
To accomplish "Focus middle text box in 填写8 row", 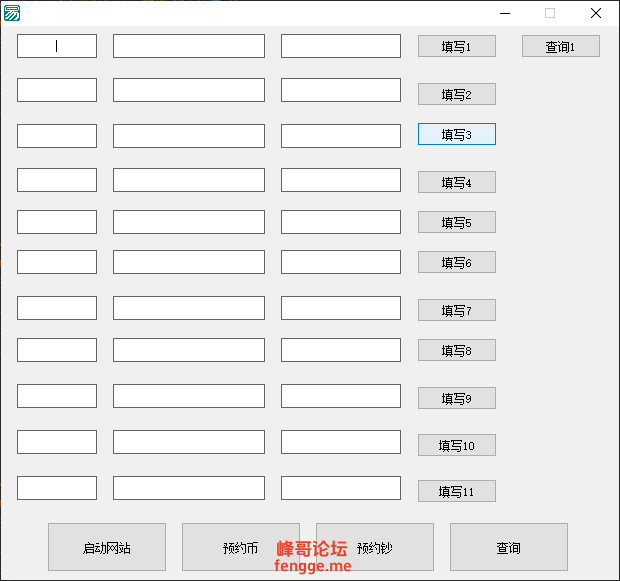I will (x=189, y=350).
